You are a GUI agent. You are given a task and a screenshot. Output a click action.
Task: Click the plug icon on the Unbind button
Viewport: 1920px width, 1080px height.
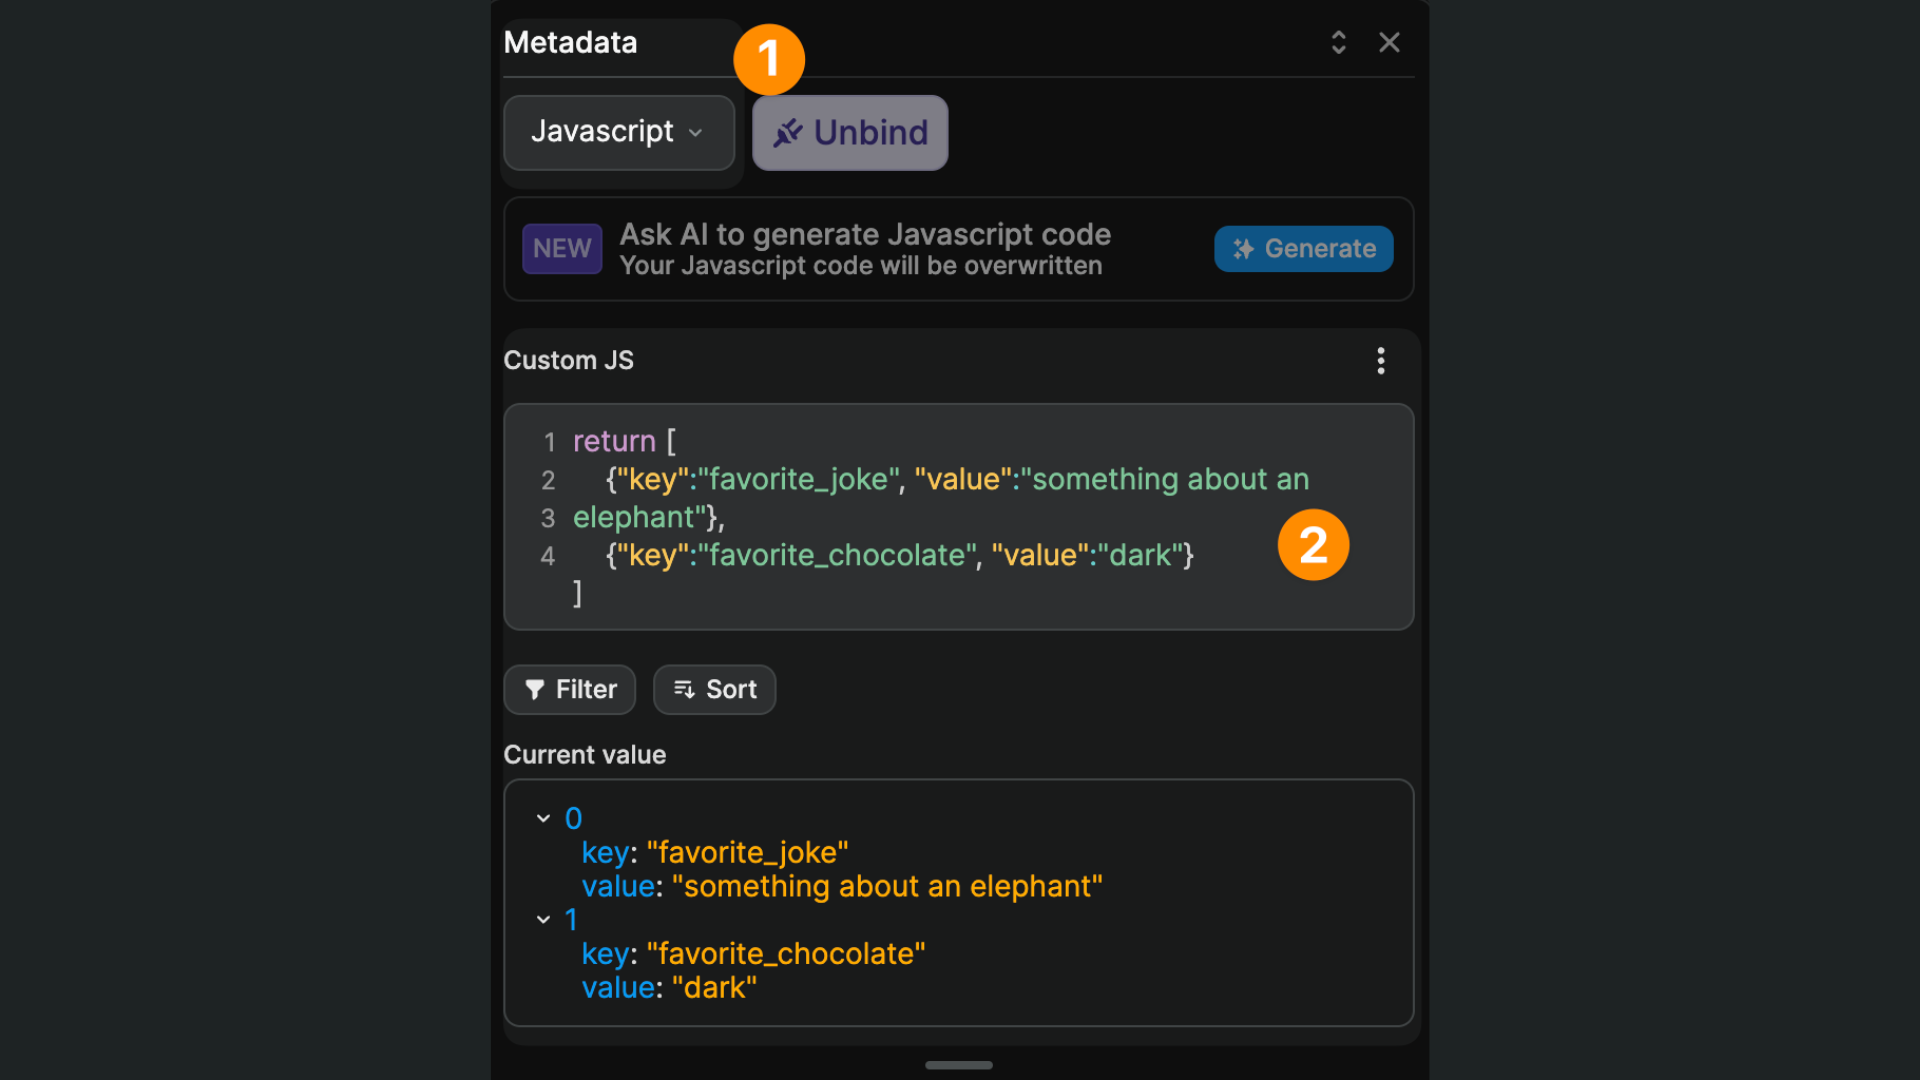coord(789,131)
